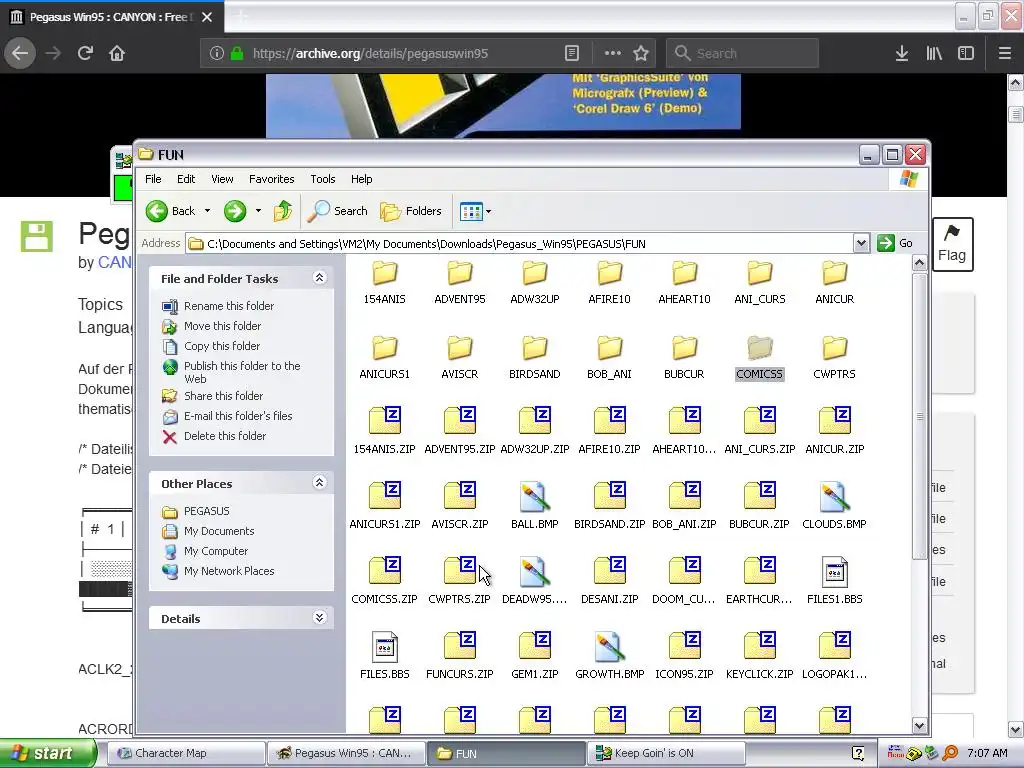The height and width of the screenshot is (768, 1024).
Task: Open Explorer Search pane
Action: 338,211
